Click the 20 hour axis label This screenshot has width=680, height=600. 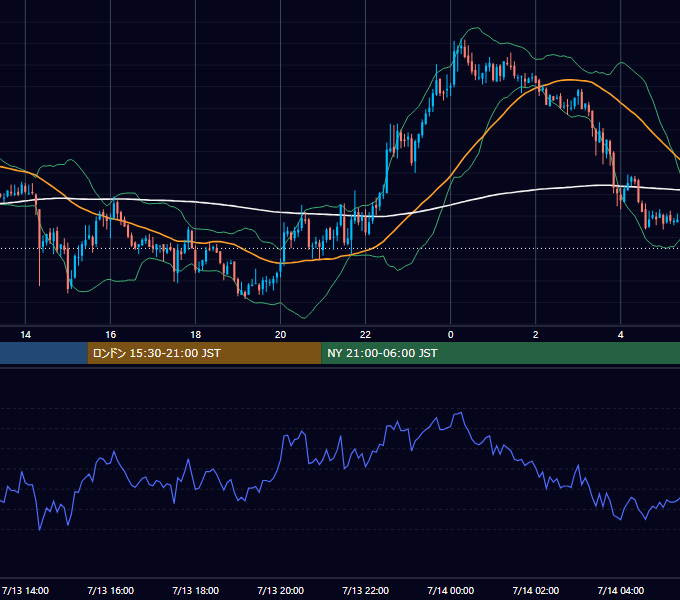[x=281, y=335]
